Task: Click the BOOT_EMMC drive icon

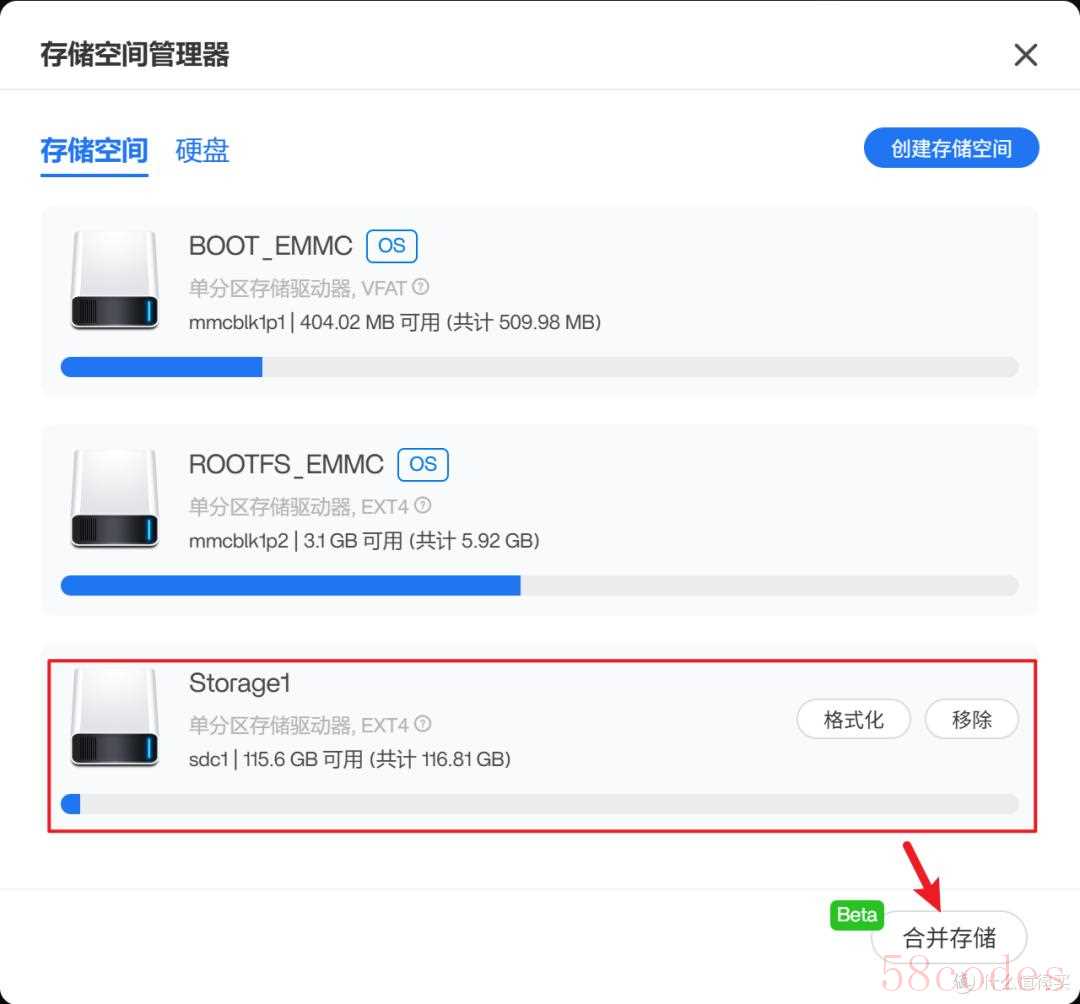Action: coord(114,280)
